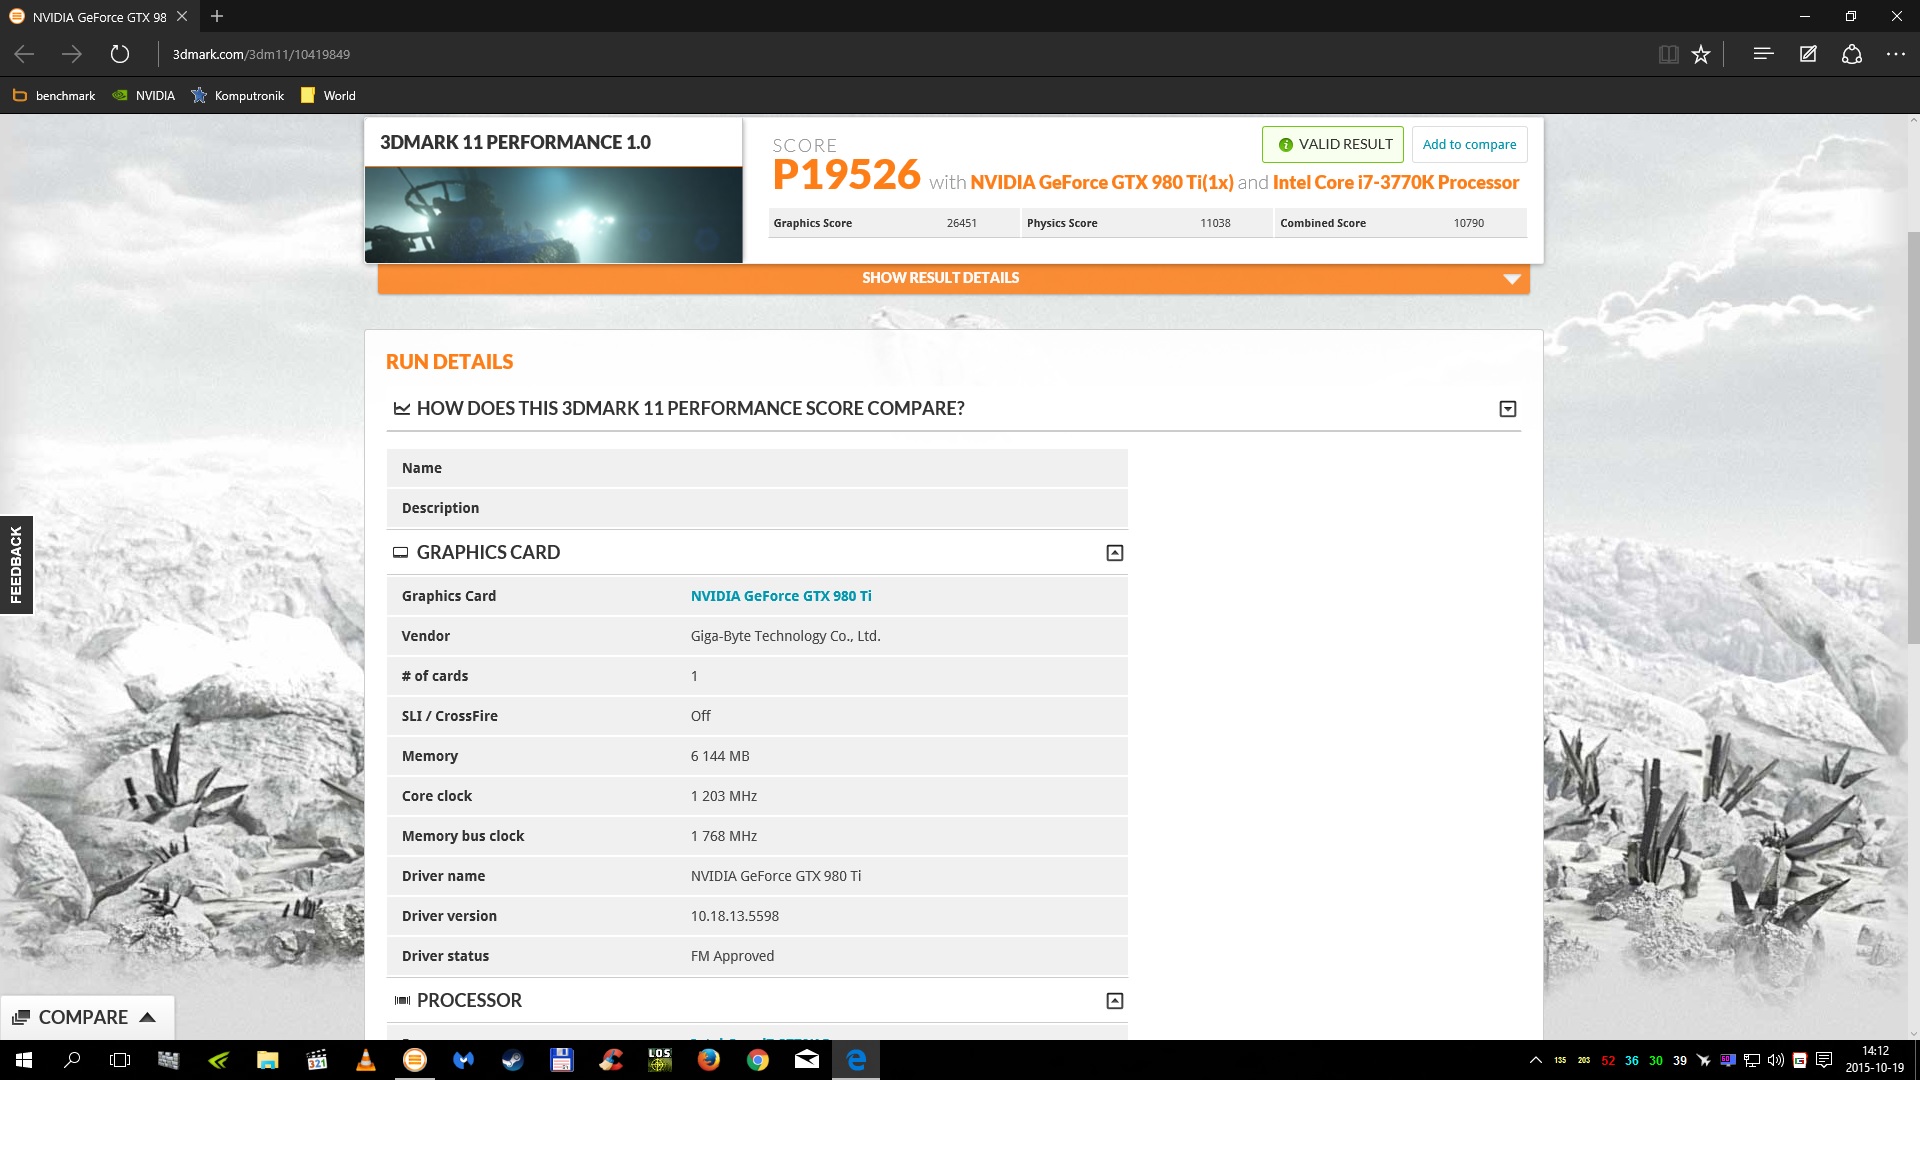Viewport: 1920px width, 1168px height.
Task: Click the 1 768 MHz memory bus clock
Action: 723,836
